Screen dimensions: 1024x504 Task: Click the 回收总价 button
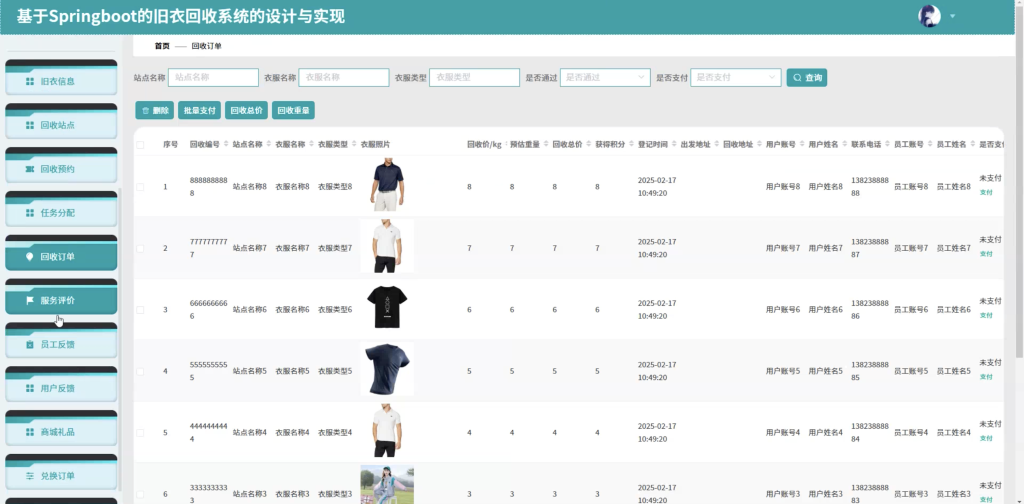tap(247, 111)
